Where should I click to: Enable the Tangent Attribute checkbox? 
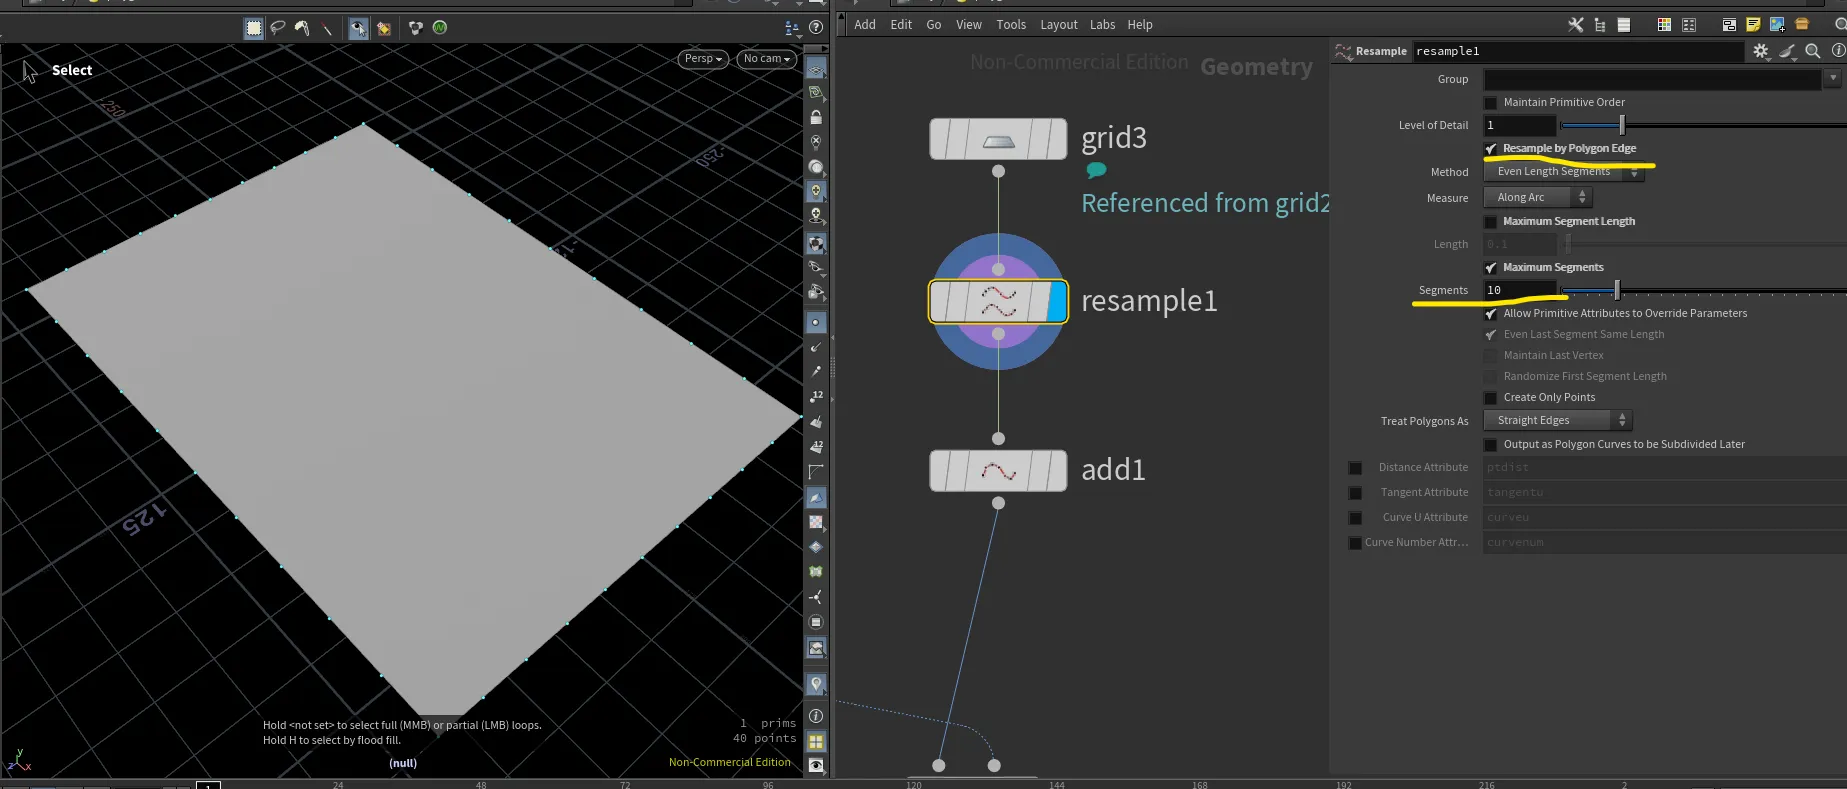1355,493
